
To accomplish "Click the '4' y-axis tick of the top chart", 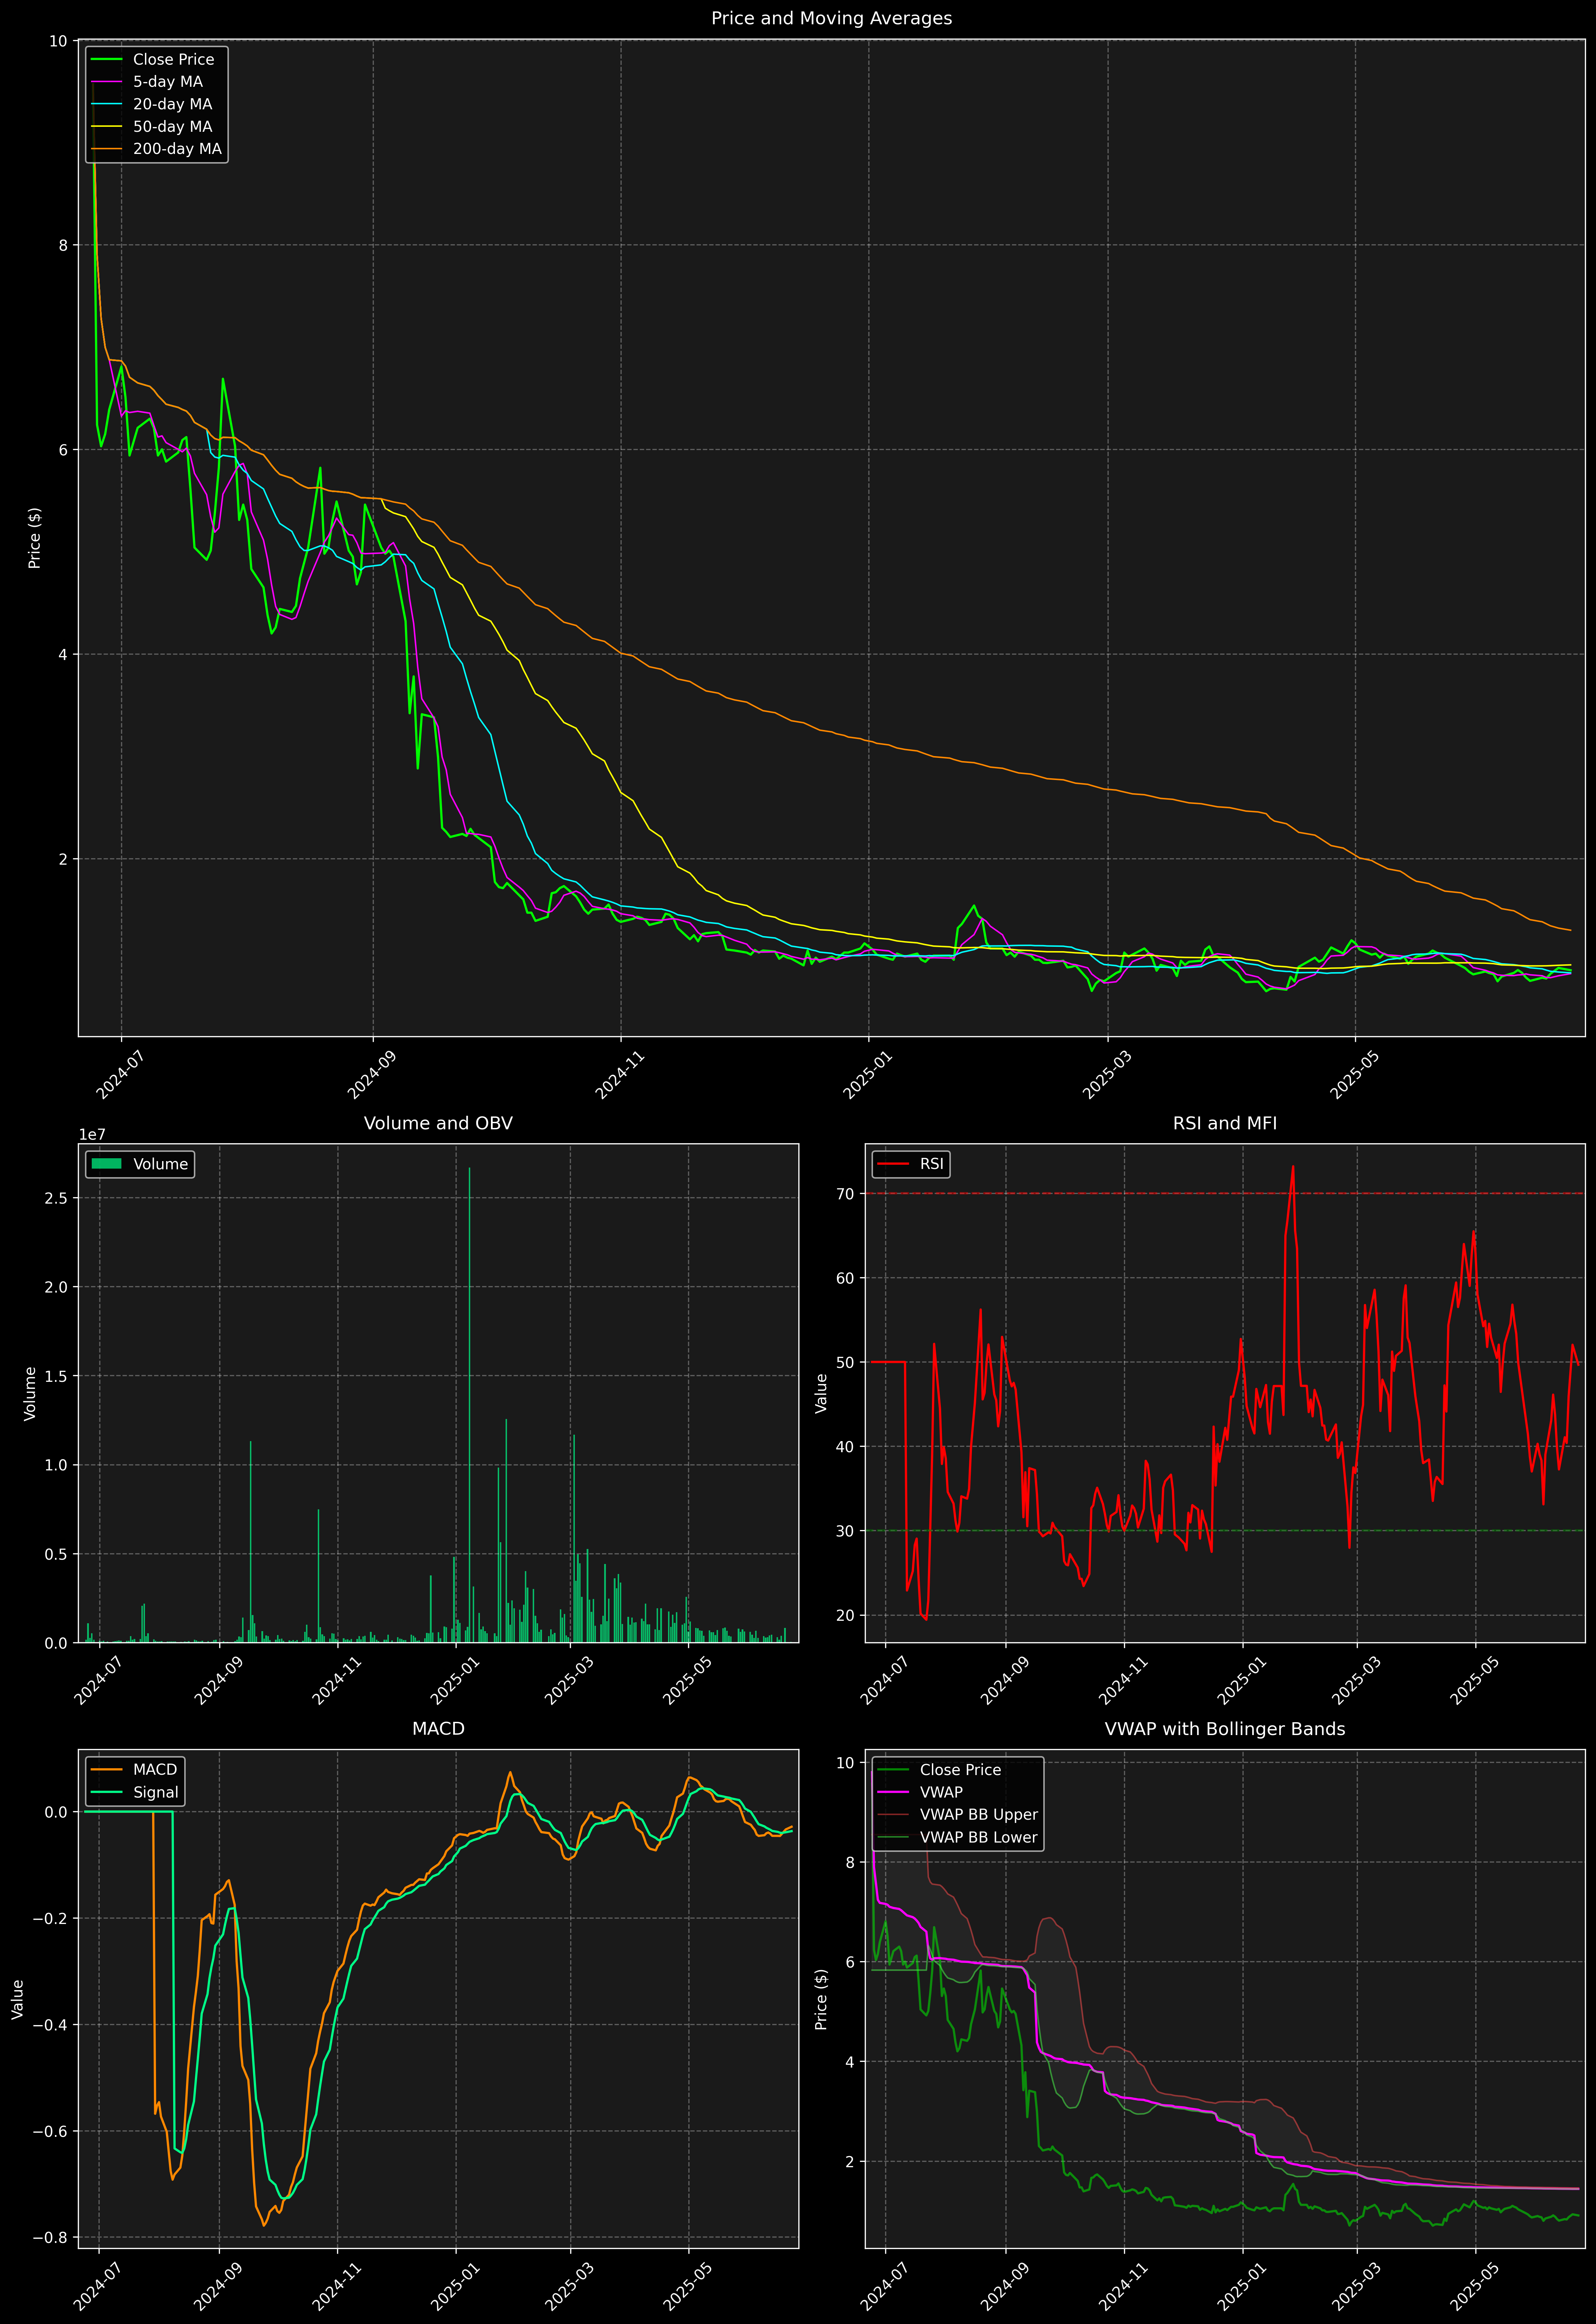I will pos(63,655).
